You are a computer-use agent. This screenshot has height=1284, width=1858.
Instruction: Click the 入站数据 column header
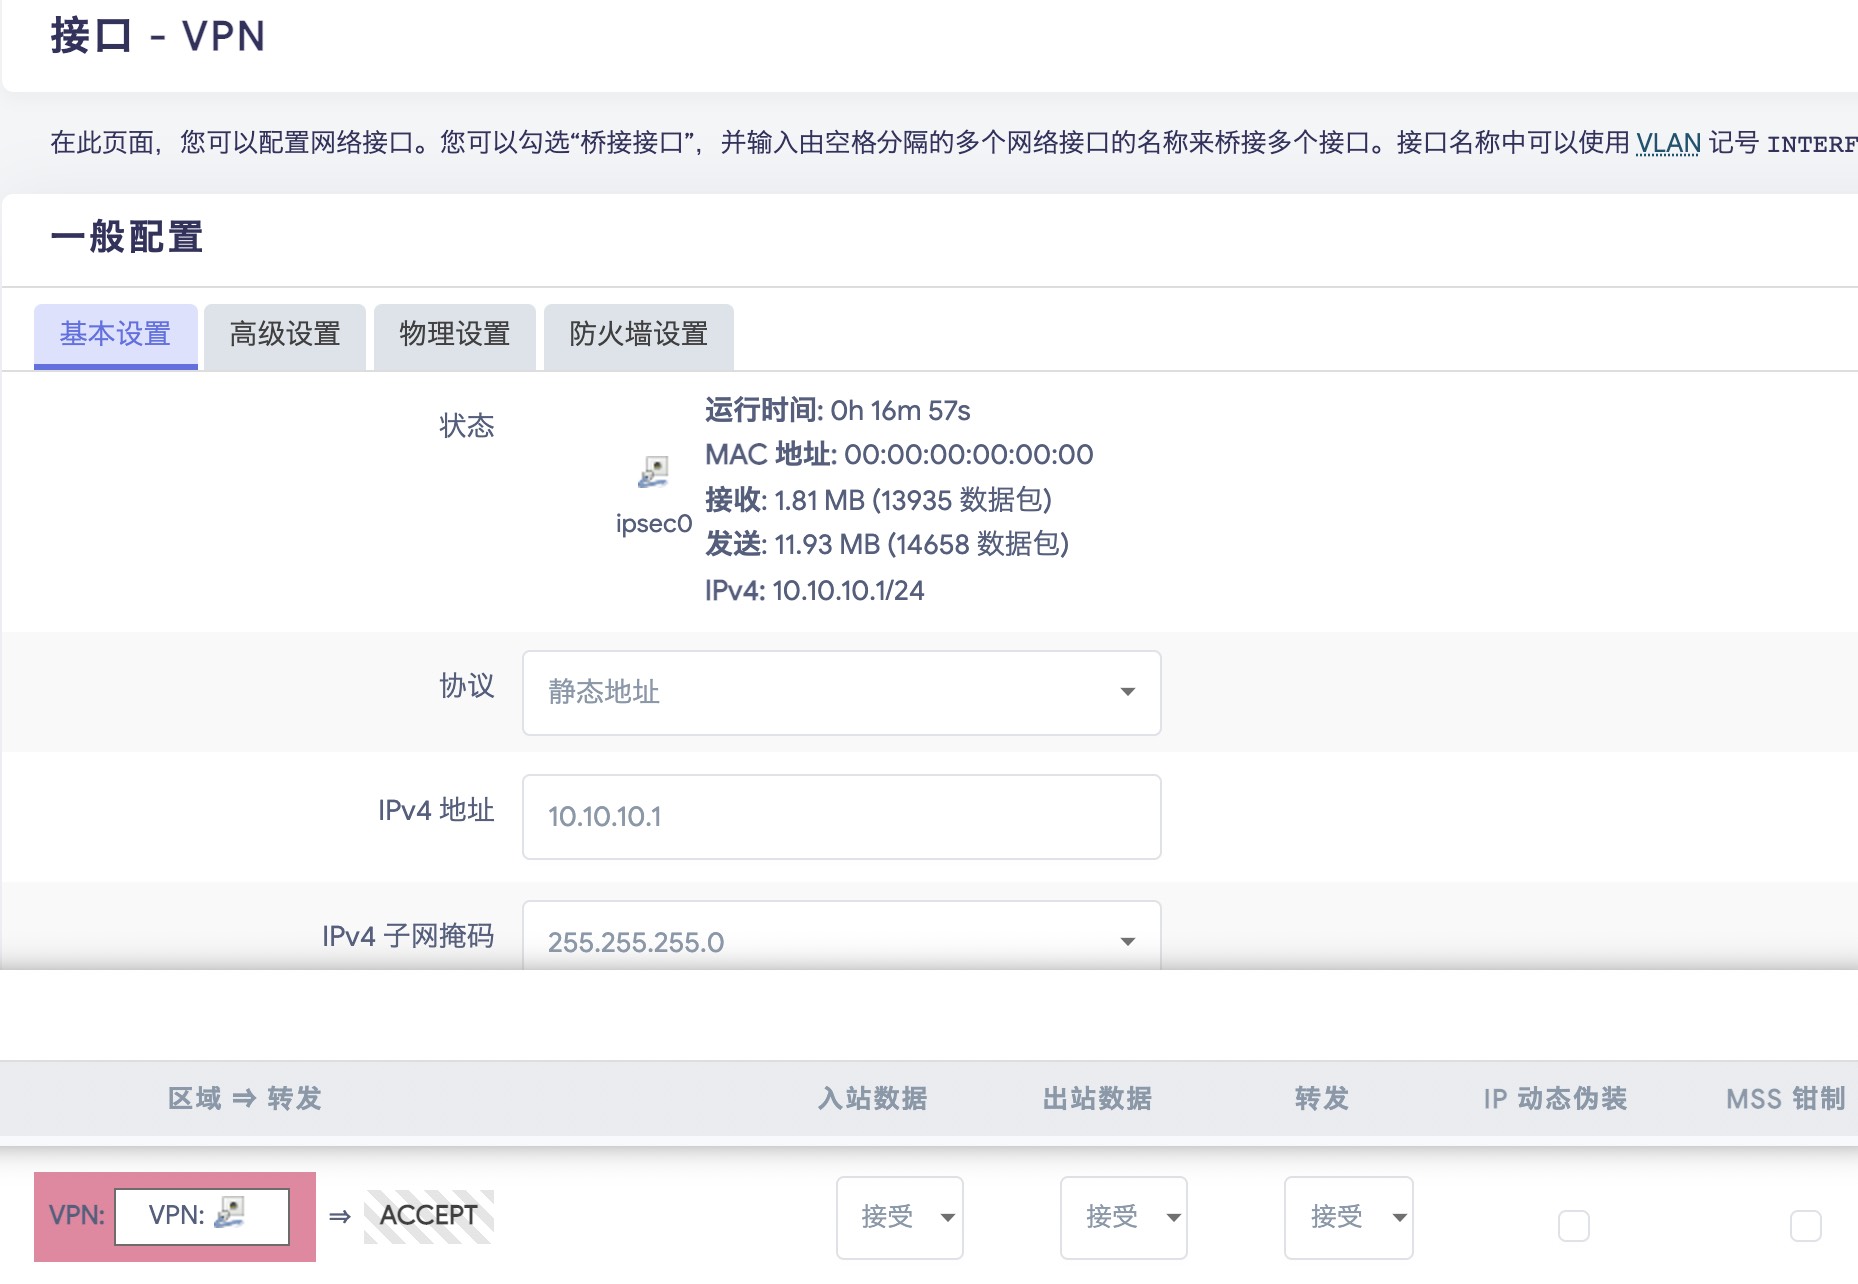pyautogui.click(x=873, y=1098)
